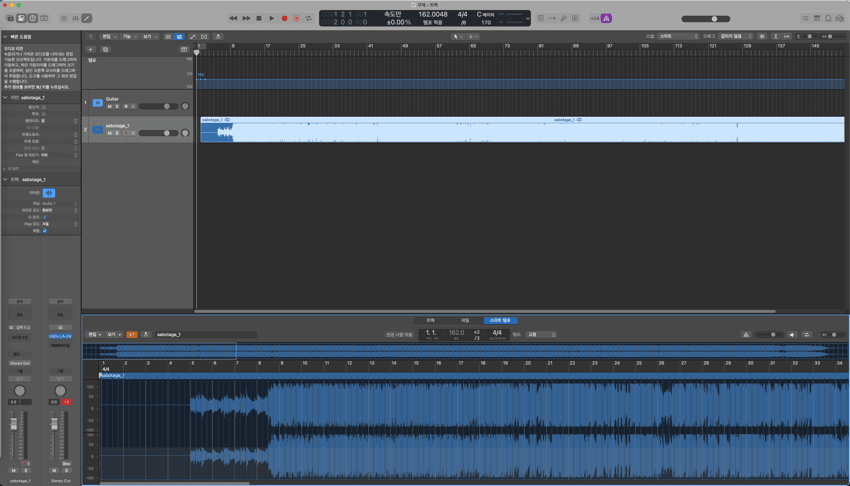
Task: Enable recording on the sabotage_1 track
Action: coord(126,133)
